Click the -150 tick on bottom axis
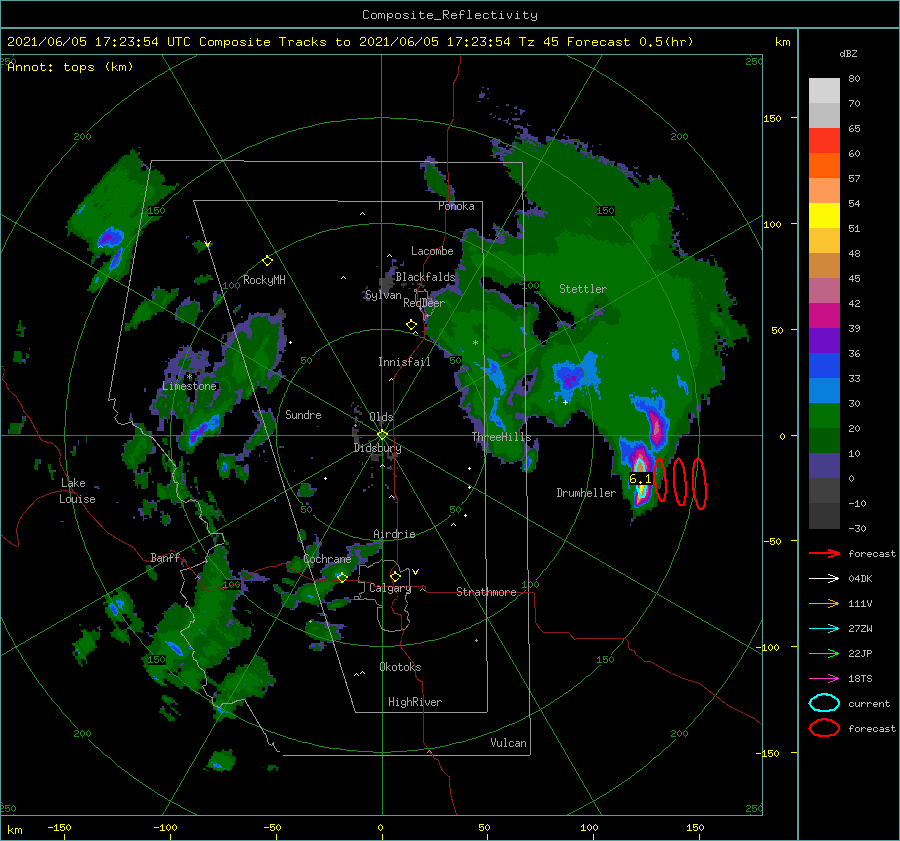 point(60,827)
